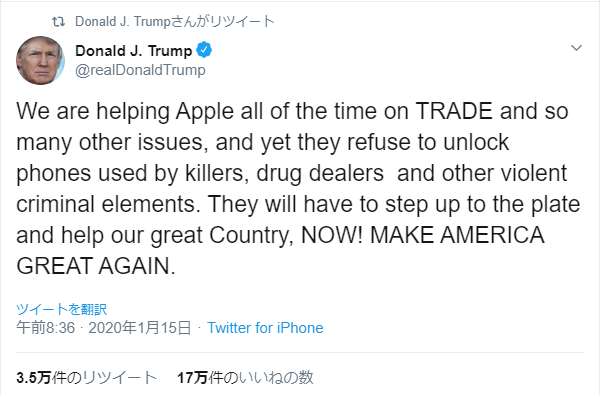This screenshot has height=395, width=600.
Task: Click the @realDonaldTrump handle
Action: click(x=140, y=70)
